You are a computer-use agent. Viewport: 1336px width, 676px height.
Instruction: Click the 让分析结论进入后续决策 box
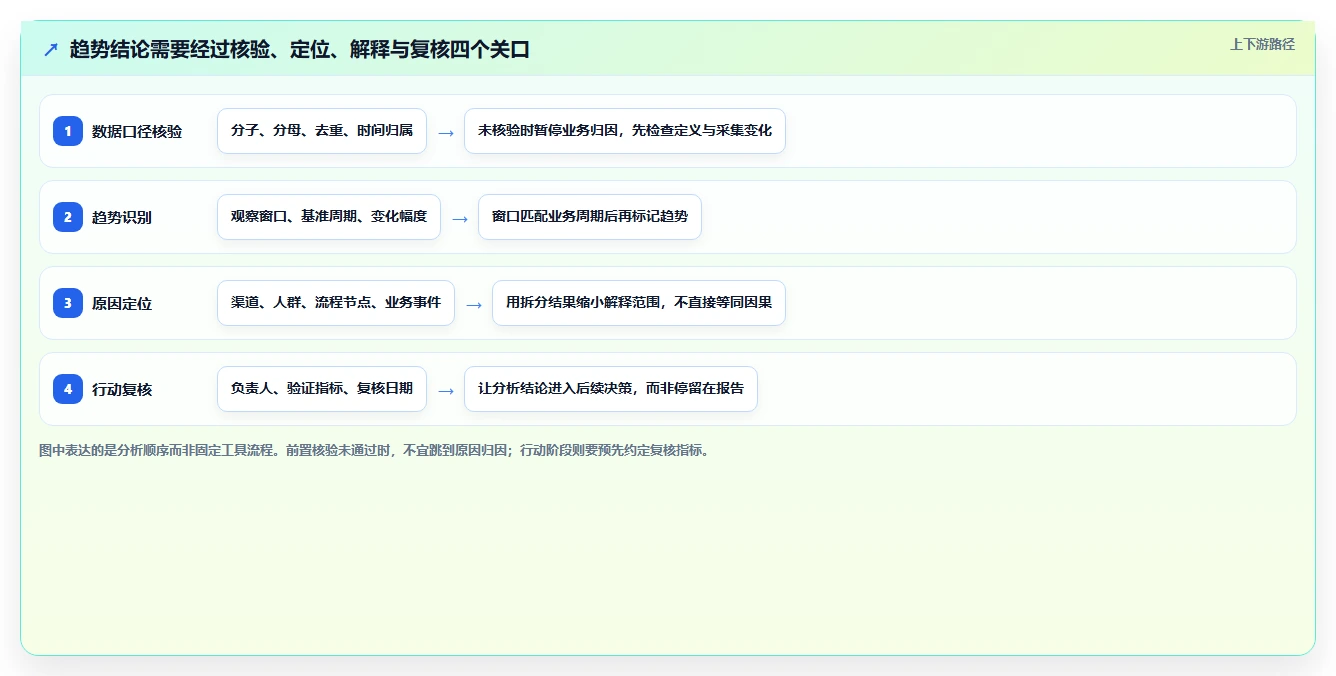click(x=611, y=389)
